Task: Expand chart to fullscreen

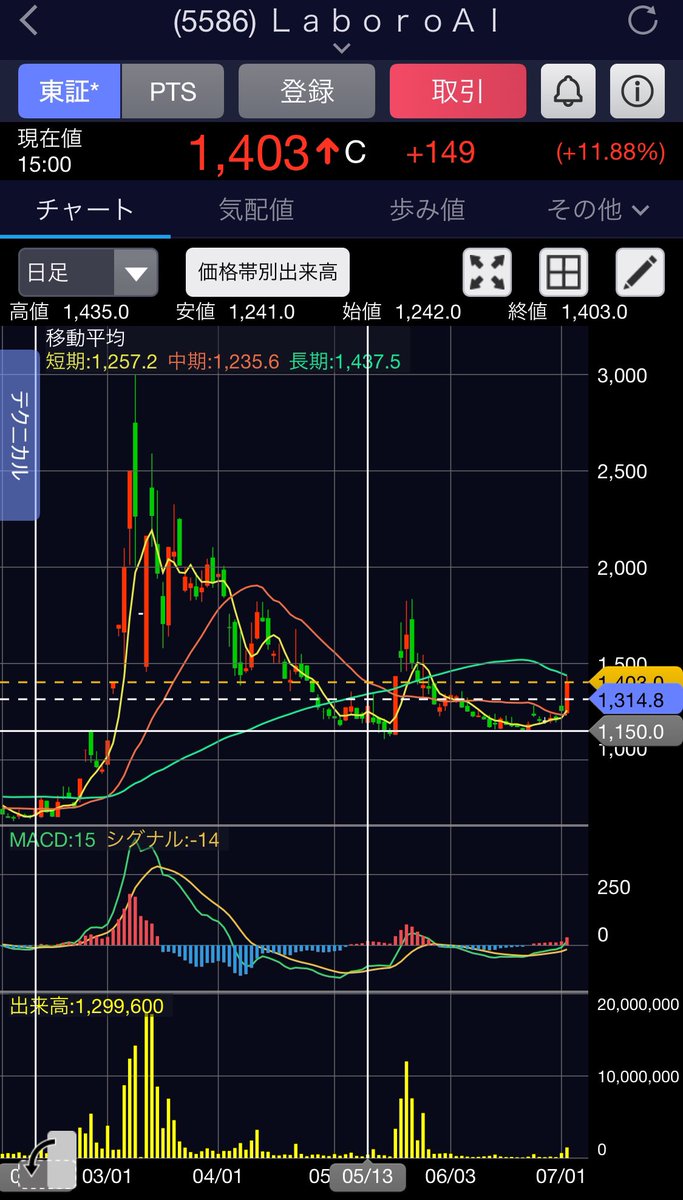Action: coord(487,273)
